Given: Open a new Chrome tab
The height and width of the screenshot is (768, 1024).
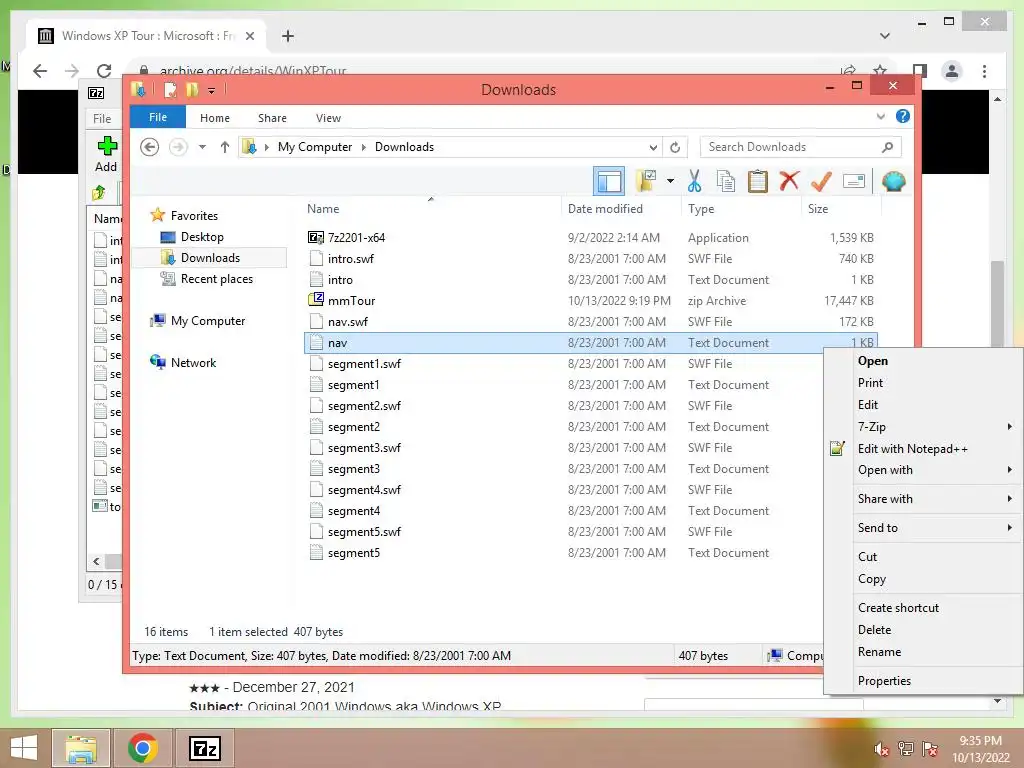Looking at the screenshot, I should 287,36.
